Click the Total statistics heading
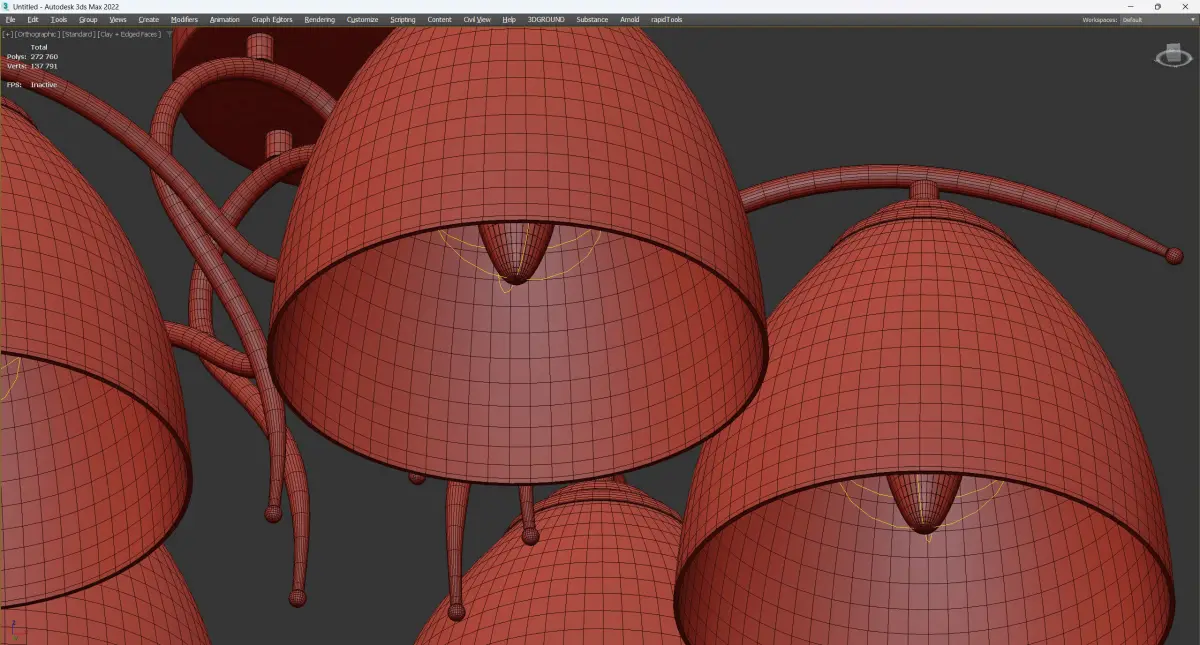Image resolution: width=1200 pixels, height=645 pixels. (39, 47)
